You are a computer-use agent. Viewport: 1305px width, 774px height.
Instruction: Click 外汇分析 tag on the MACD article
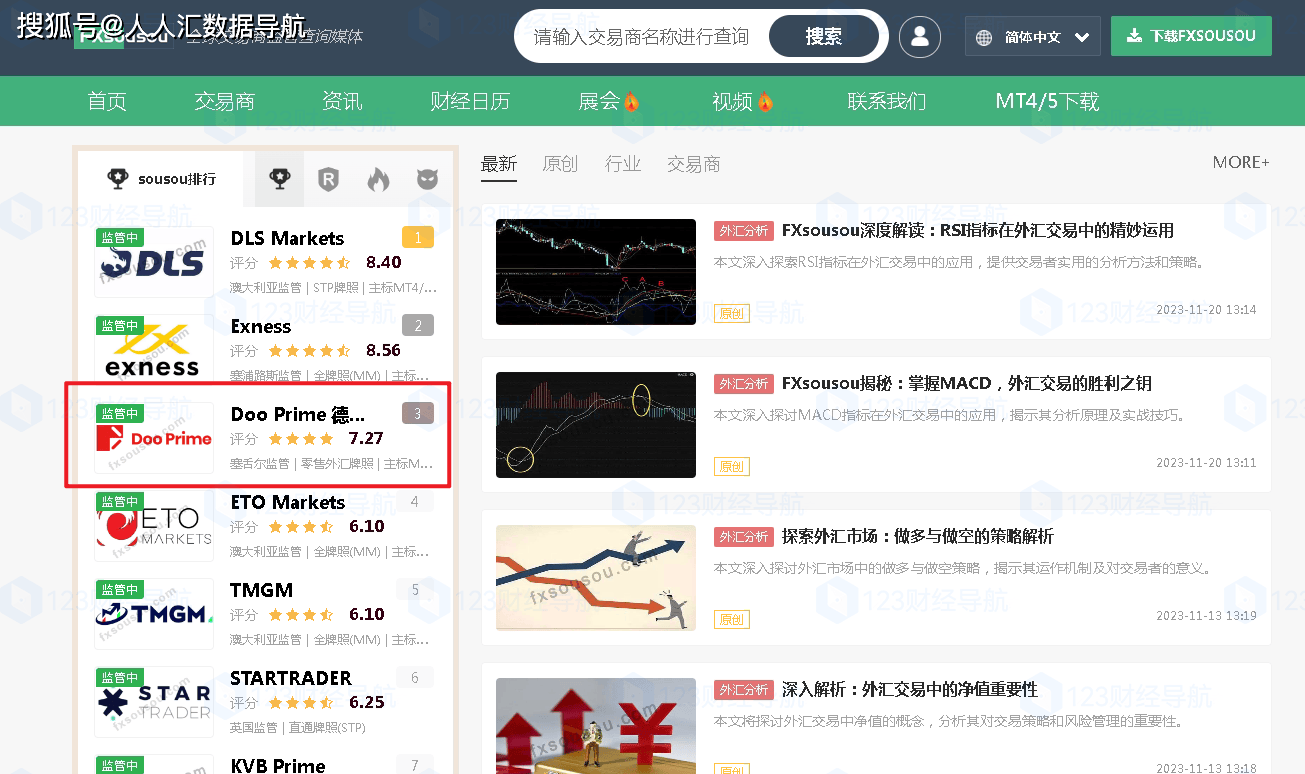click(x=744, y=384)
